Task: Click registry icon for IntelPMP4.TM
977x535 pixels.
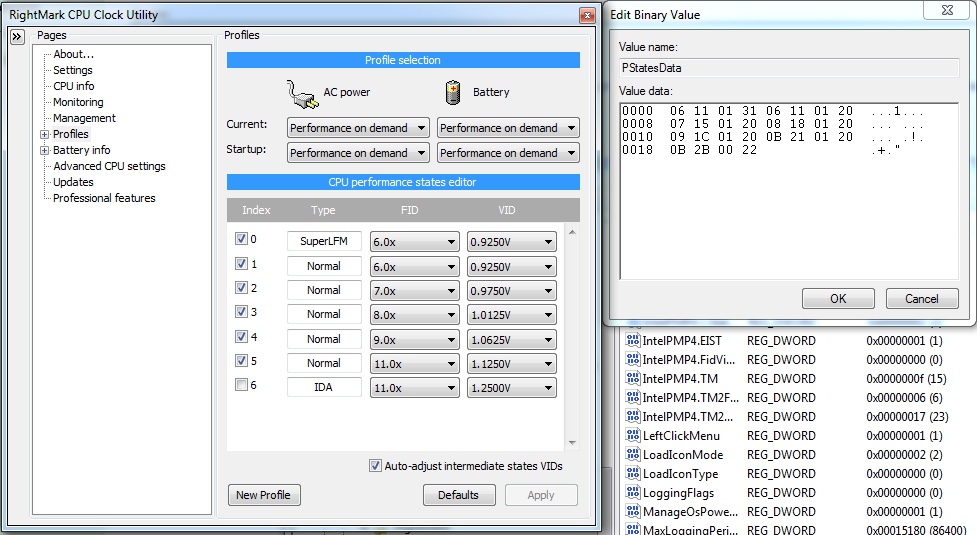Action: 632,378
